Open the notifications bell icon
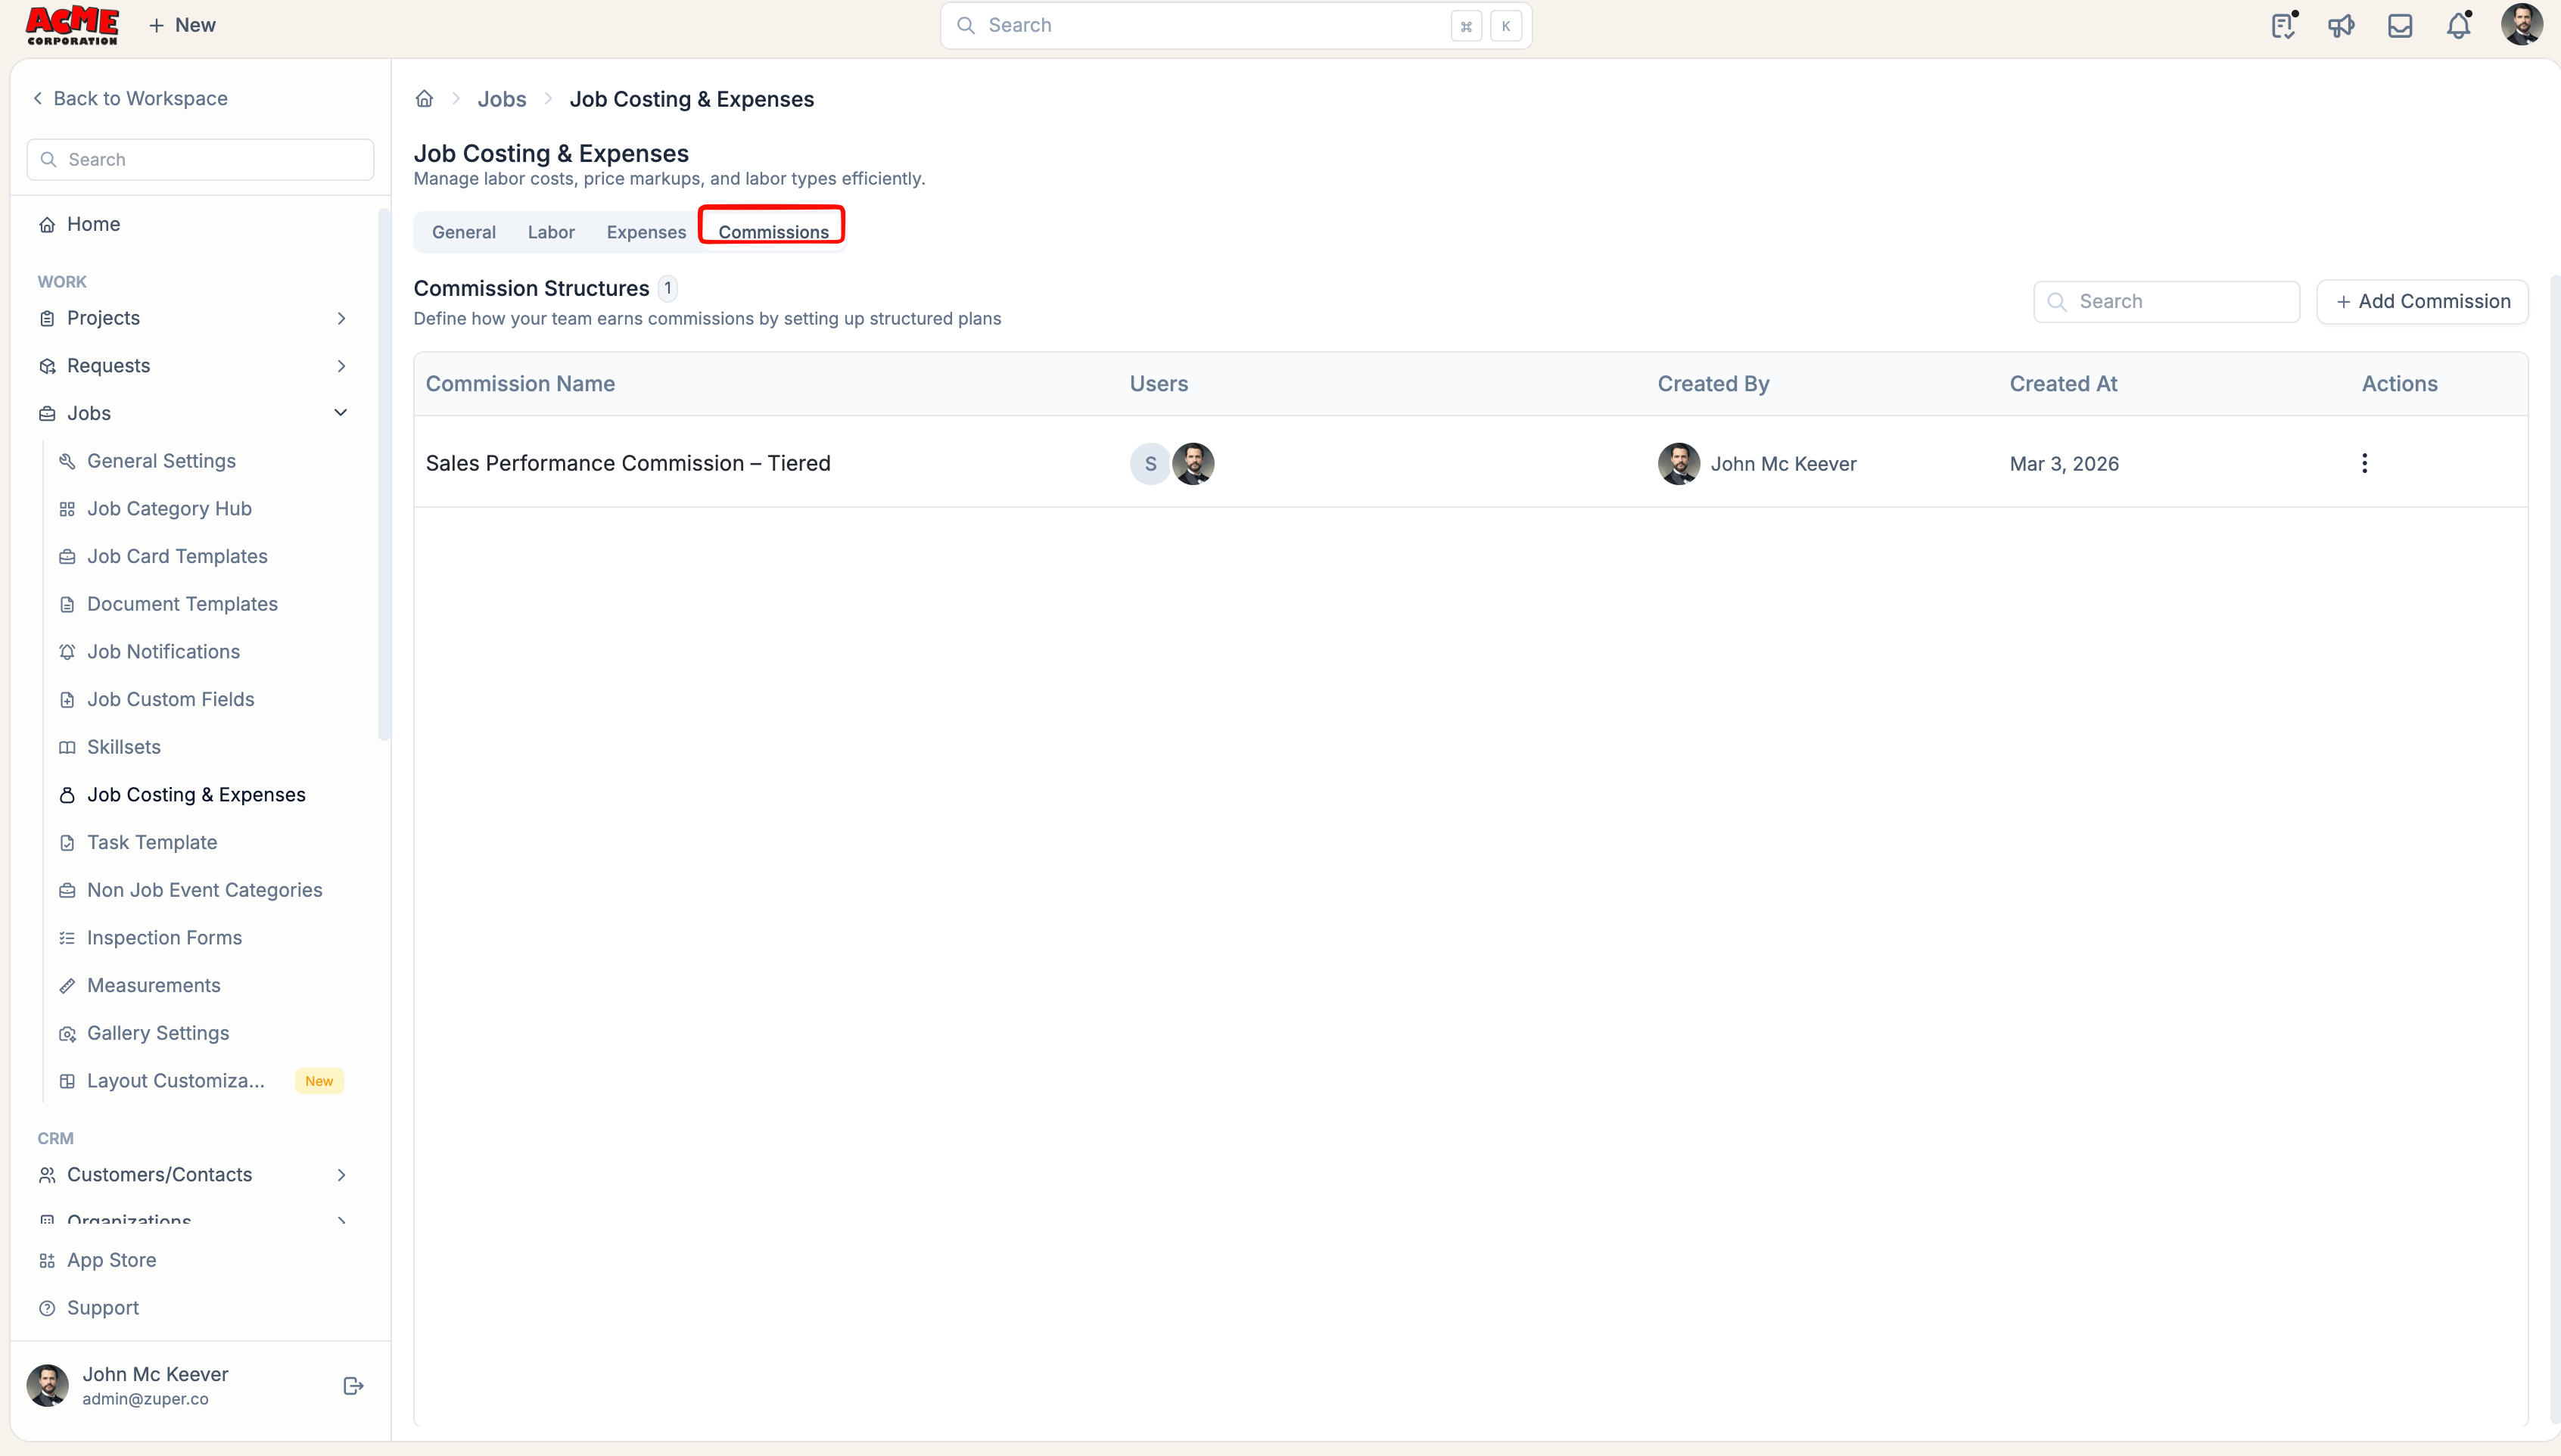Image resolution: width=2561 pixels, height=1456 pixels. (x=2459, y=25)
